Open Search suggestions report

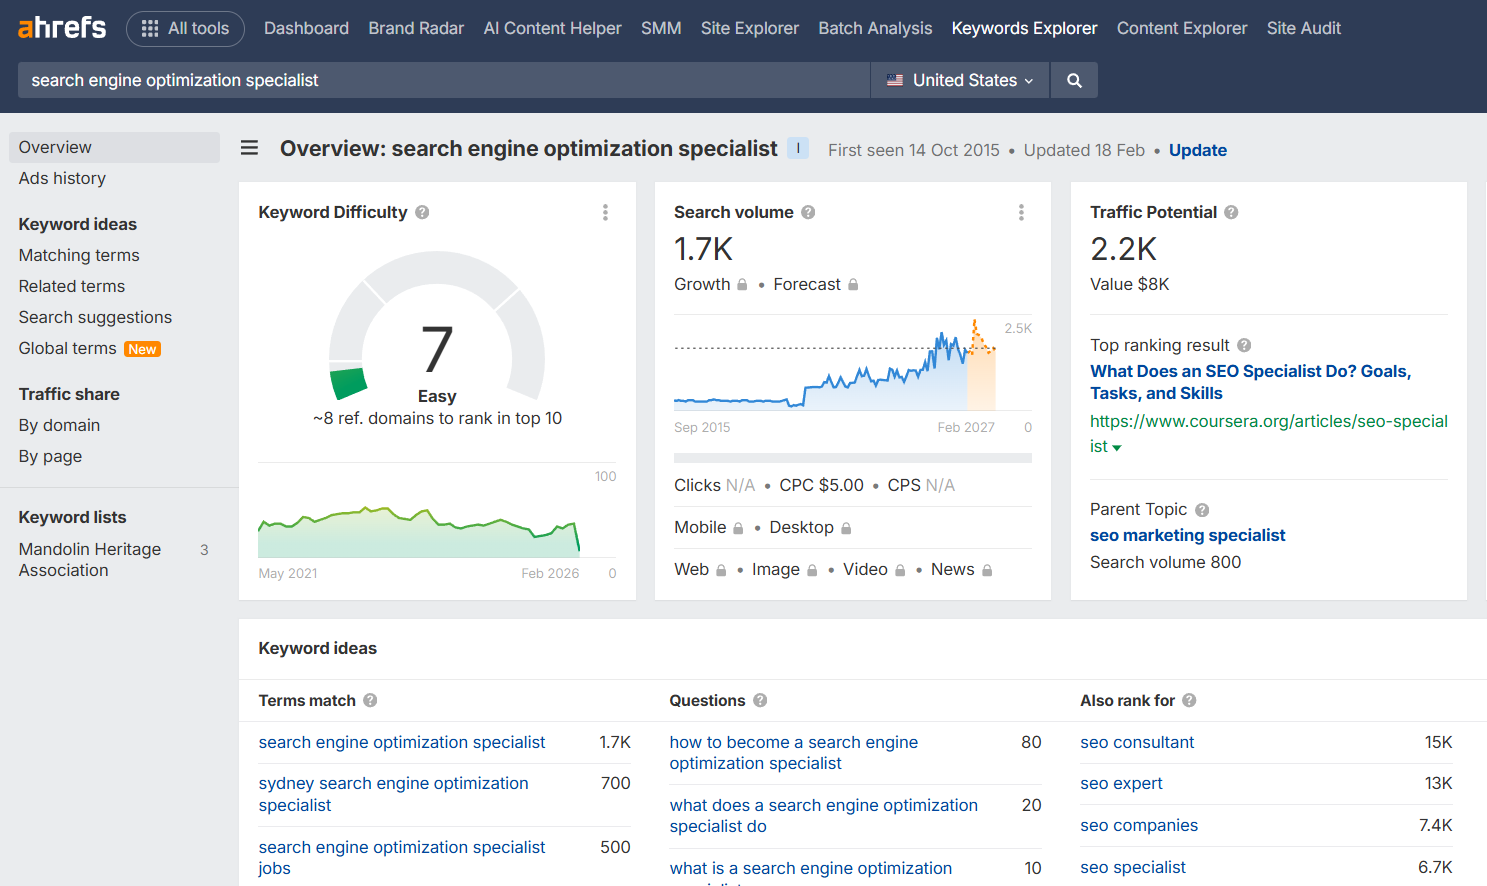[95, 317]
